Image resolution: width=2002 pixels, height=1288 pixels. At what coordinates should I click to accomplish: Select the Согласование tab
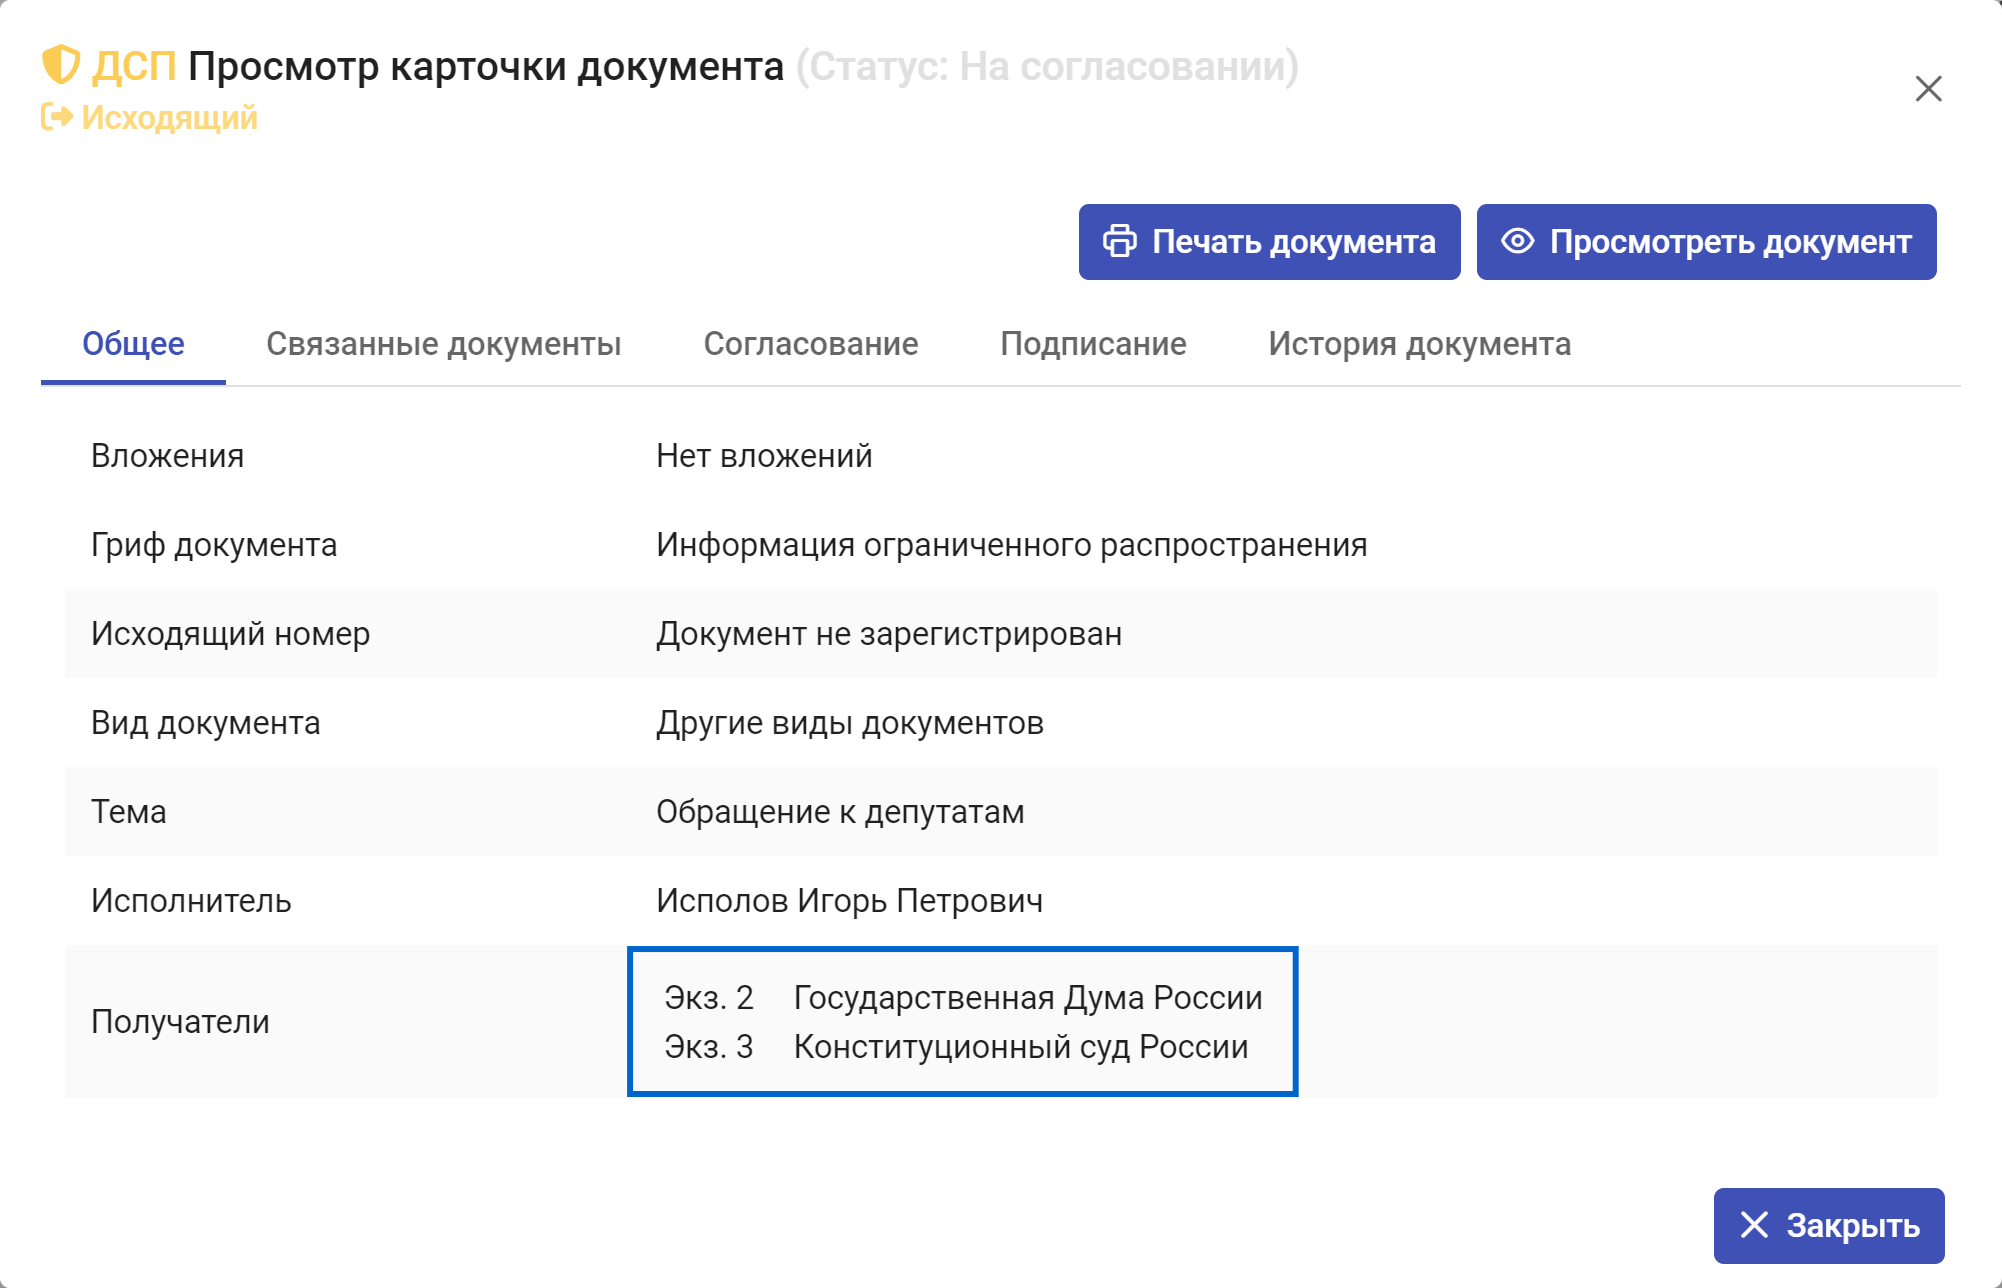[807, 344]
